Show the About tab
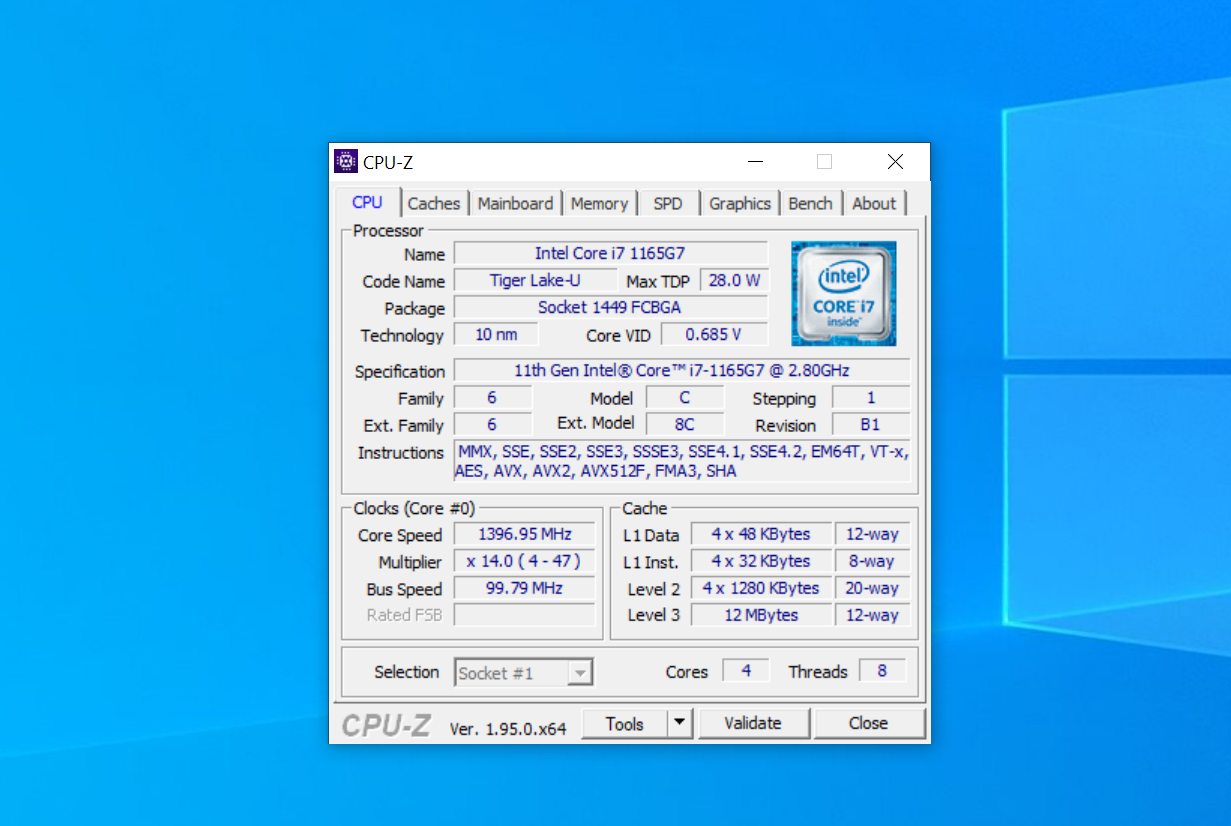The height and width of the screenshot is (826, 1231). (x=874, y=203)
